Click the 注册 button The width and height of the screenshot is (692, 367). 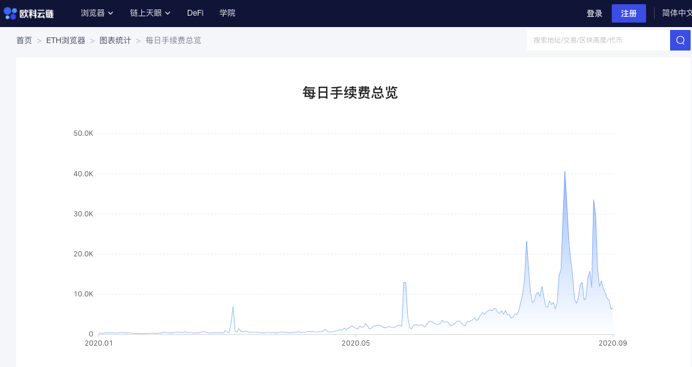point(628,13)
